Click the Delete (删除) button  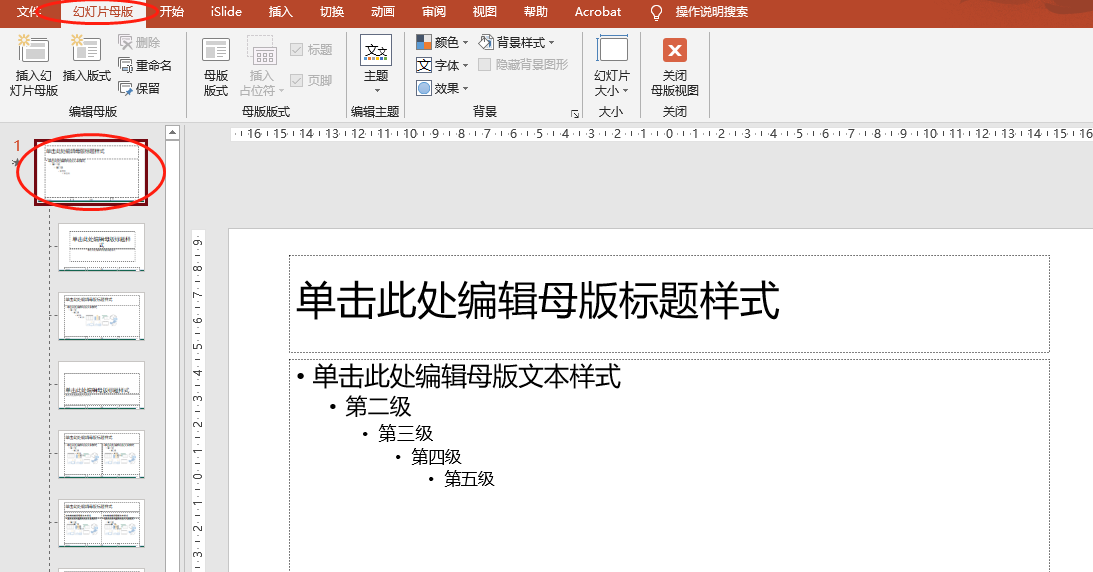pos(139,42)
